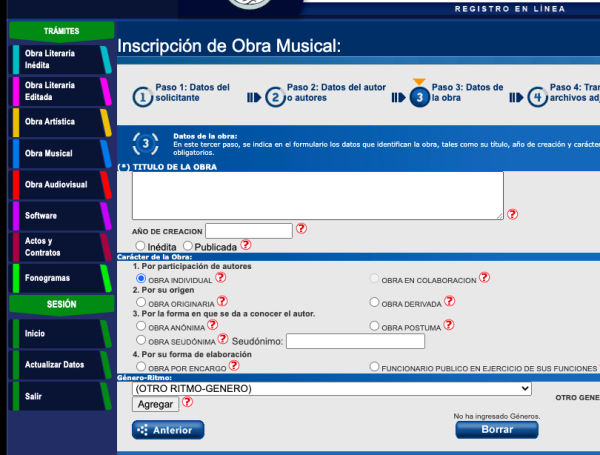Select Obra Póstuma radio button

(374, 326)
